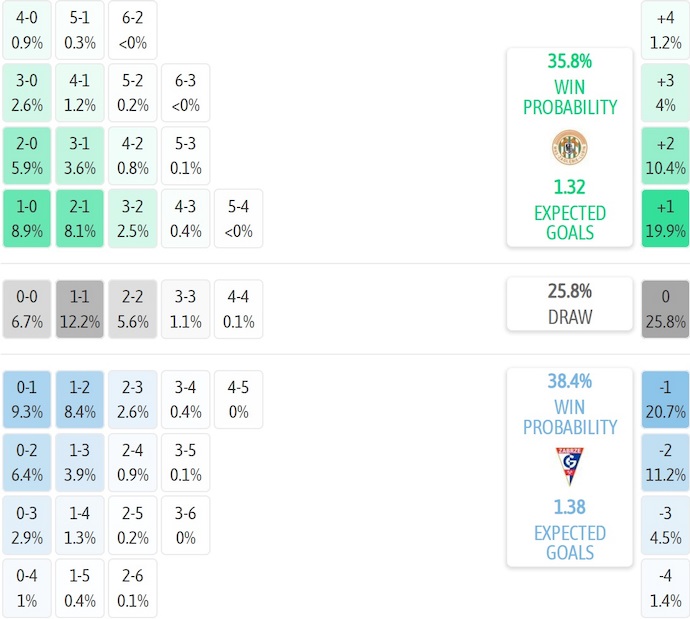Open the 35.8% win probability card
The image size is (690, 619).
coord(569,146)
